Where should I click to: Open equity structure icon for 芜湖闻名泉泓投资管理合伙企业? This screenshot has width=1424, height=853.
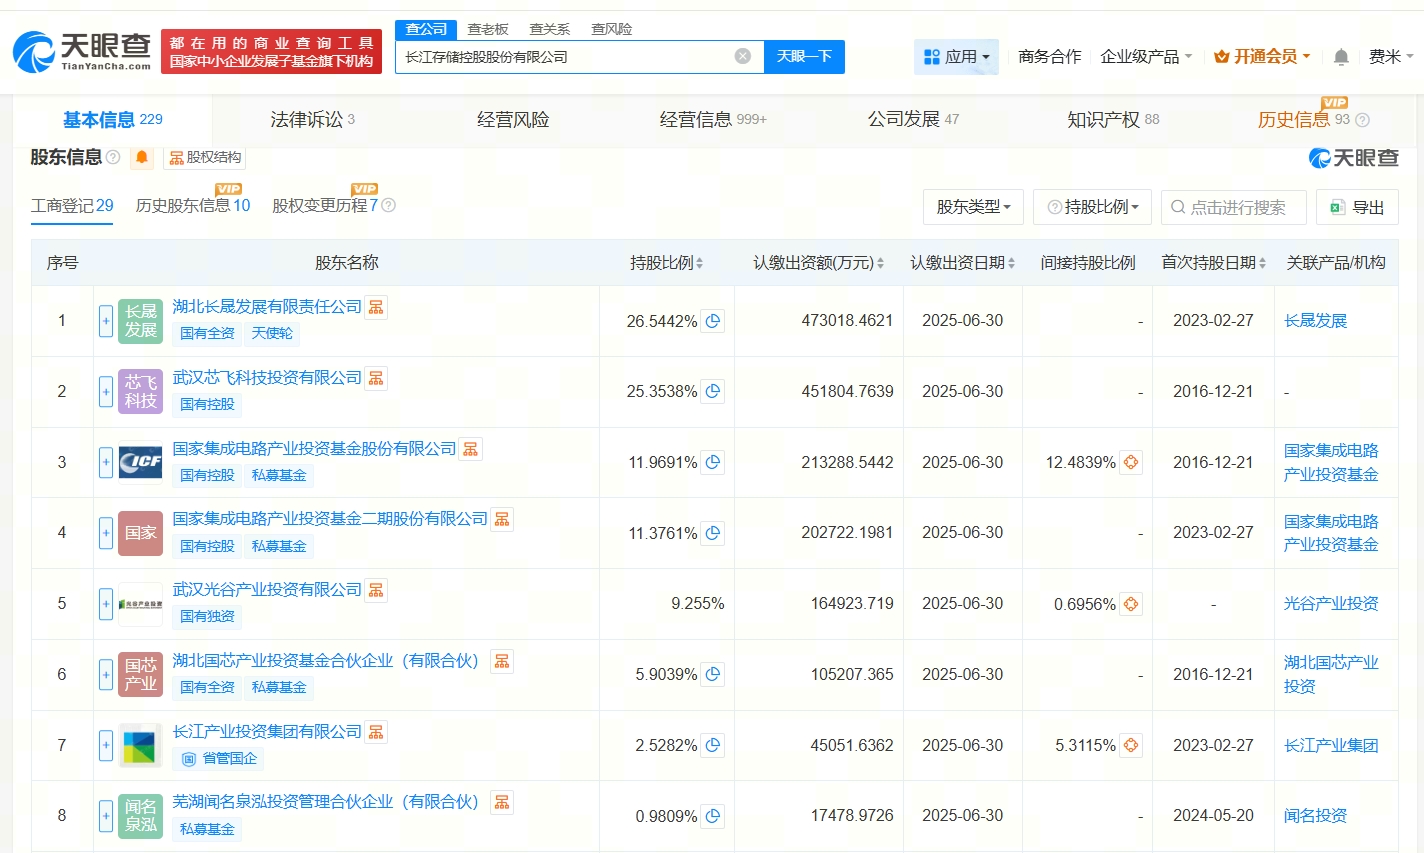click(x=502, y=802)
